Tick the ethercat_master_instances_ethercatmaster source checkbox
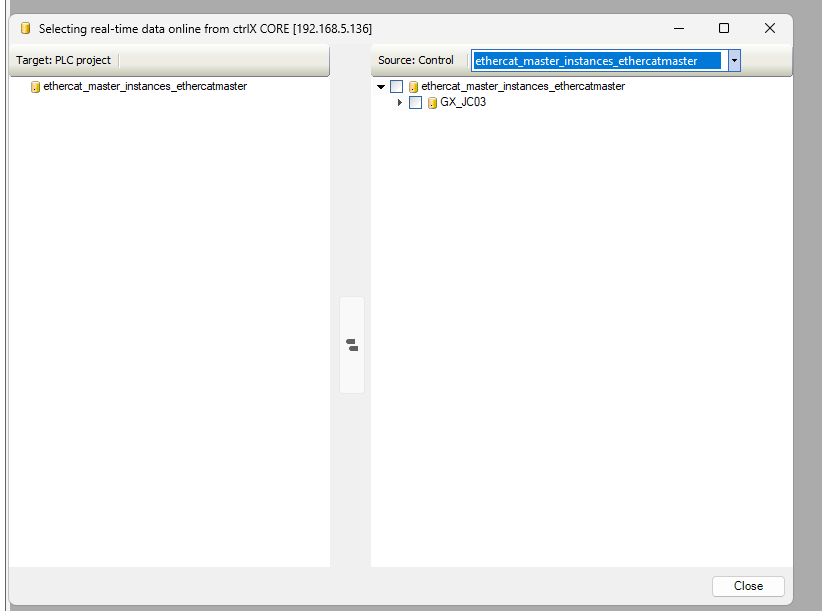 point(397,86)
